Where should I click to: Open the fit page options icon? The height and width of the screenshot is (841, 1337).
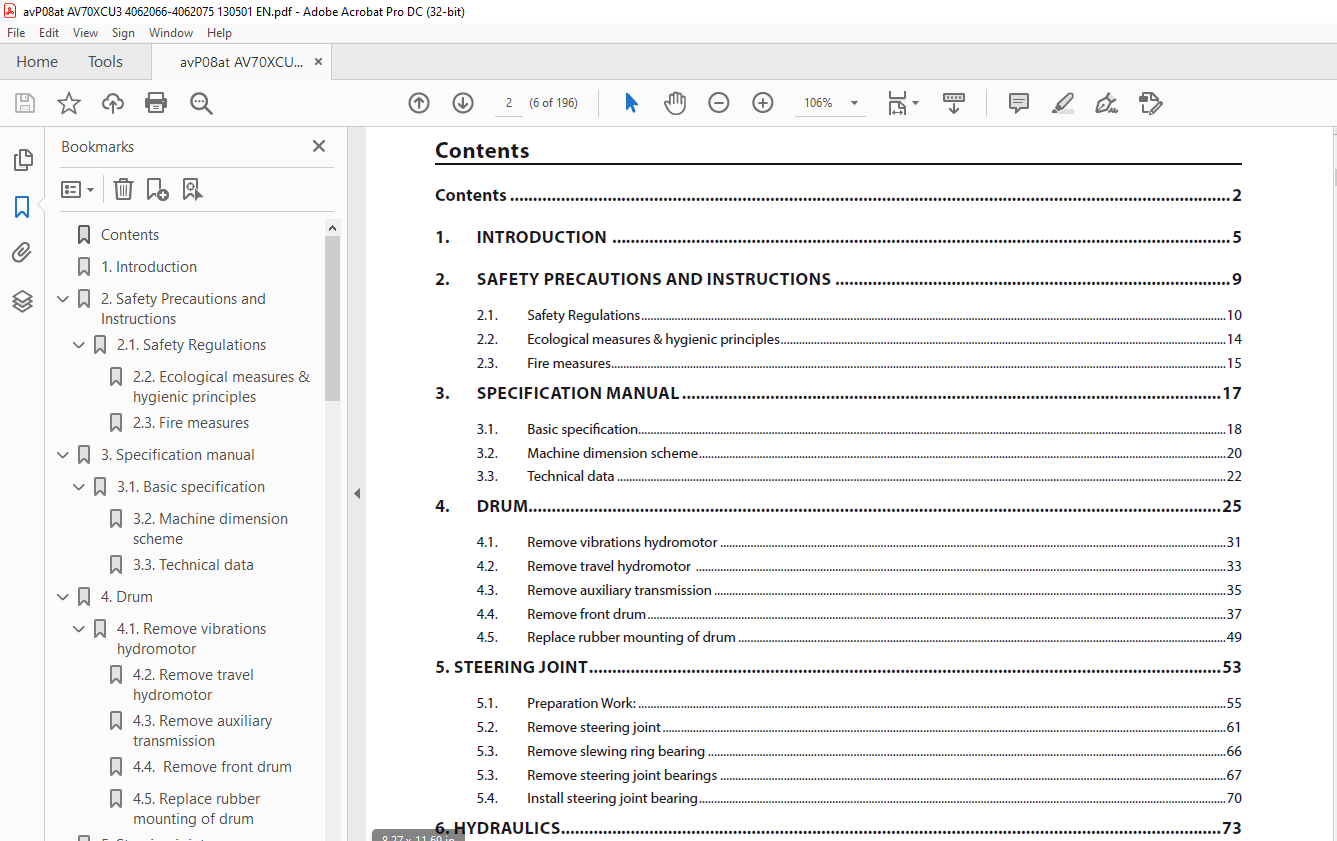pyautogui.click(x=903, y=103)
